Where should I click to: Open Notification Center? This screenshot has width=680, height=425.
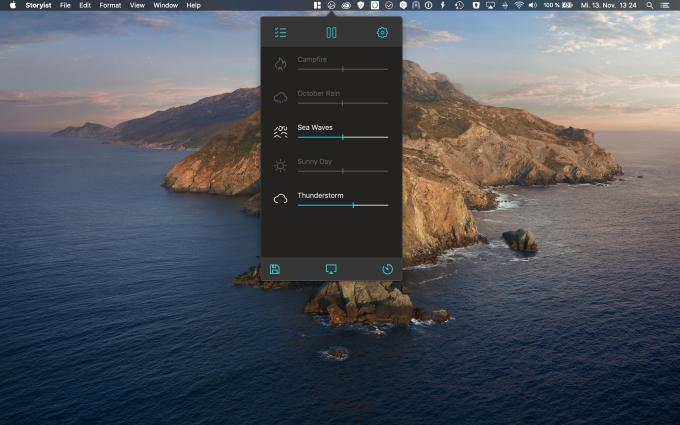664,5
